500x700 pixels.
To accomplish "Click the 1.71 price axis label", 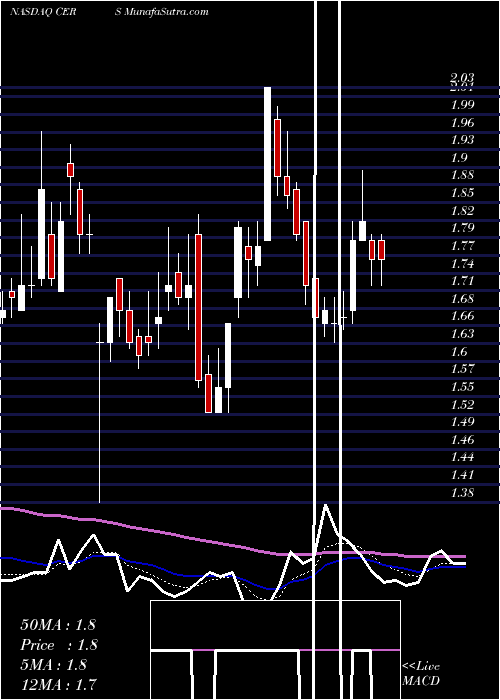I will point(462,281).
